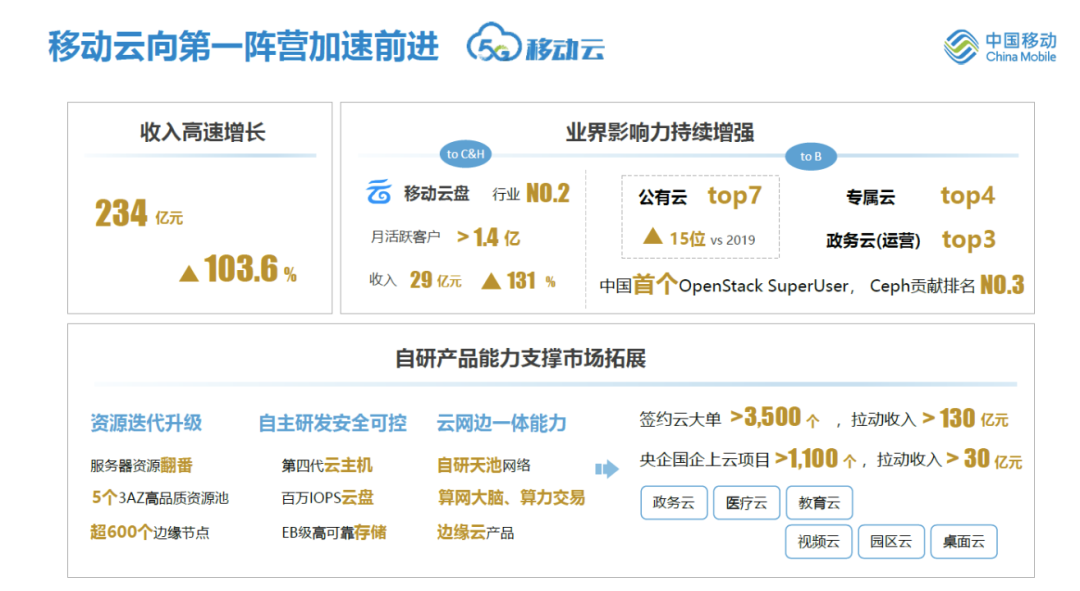Click the 公有云 top7 text
This screenshot has height=591, width=1080.
tap(700, 196)
